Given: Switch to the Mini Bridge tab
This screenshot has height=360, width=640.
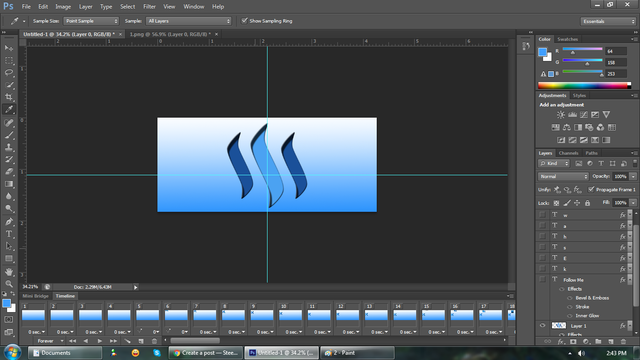Looking at the screenshot, I should [36, 296].
